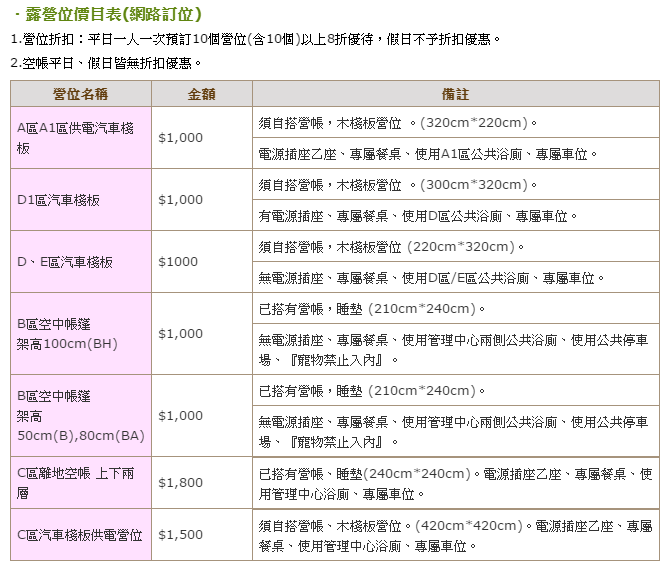Select the B區空中帳篷 架高50cm(B),80cm(BA) cell

(81, 415)
